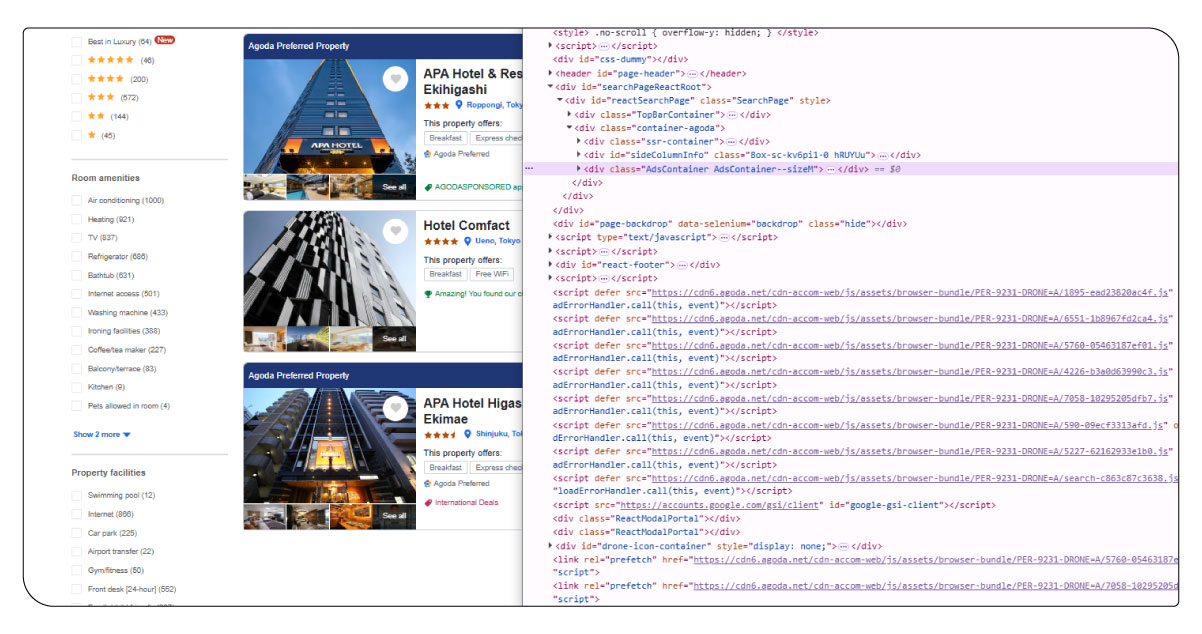This screenshot has width=1202, height=634.
Task: Select the 5-star rating checkbox
Action: pyautogui.click(x=77, y=59)
